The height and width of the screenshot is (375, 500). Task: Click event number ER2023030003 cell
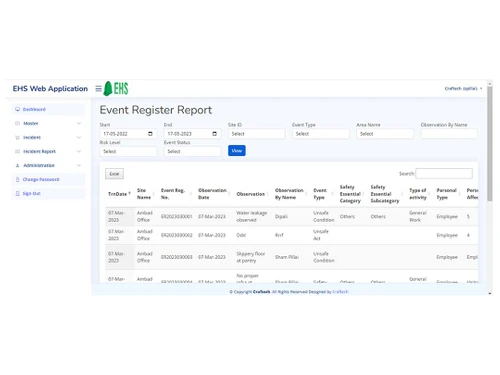tap(177, 257)
